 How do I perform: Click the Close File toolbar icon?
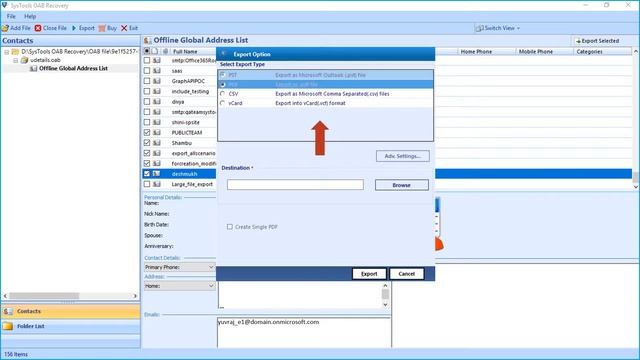click(x=38, y=28)
